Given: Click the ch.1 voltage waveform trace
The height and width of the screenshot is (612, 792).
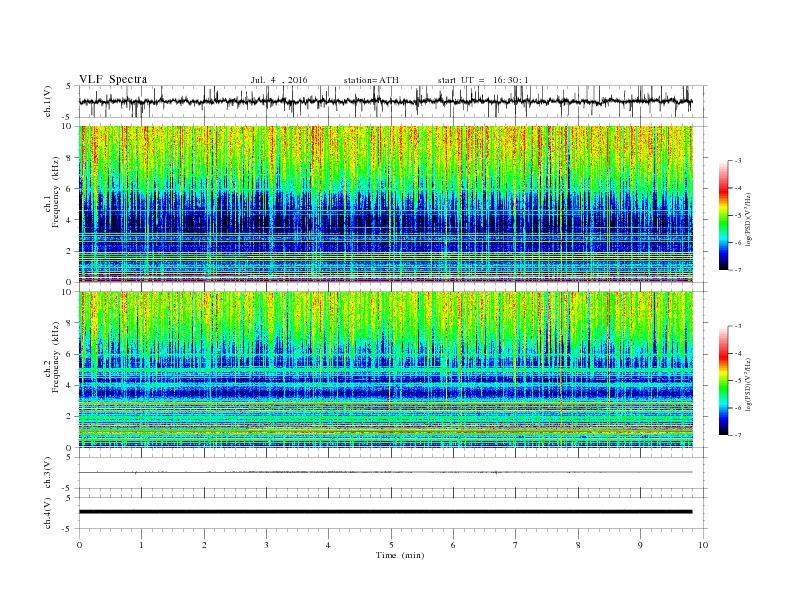Looking at the screenshot, I should (x=385, y=102).
